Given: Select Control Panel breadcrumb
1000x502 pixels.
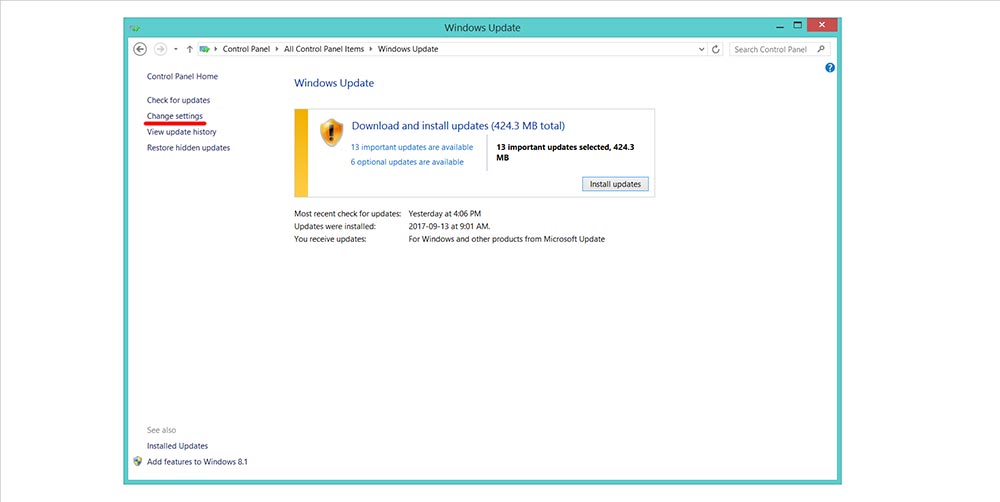Looking at the screenshot, I should pos(246,49).
